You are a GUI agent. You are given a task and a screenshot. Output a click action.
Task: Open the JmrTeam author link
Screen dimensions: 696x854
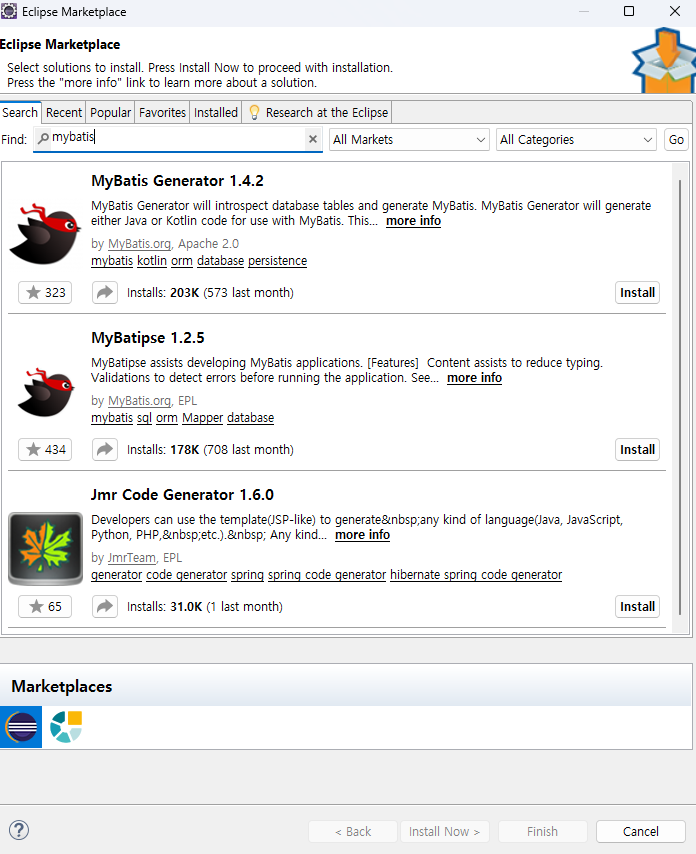click(132, 557)
